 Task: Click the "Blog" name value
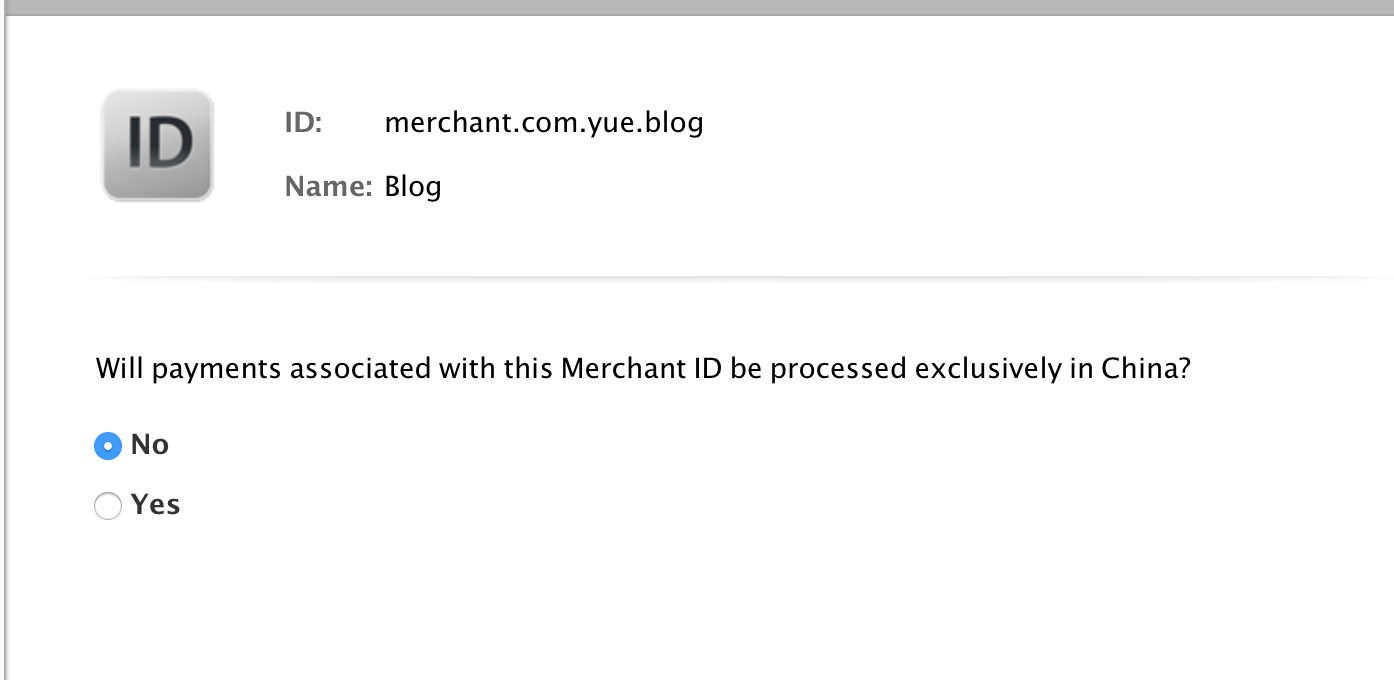(x=413, y=187)
